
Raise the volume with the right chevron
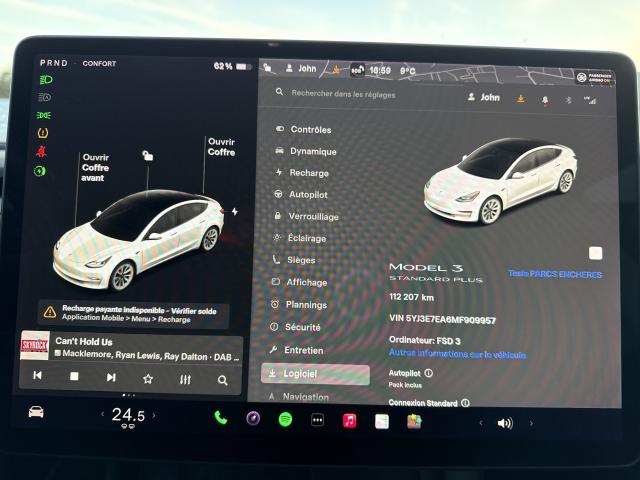531,423
